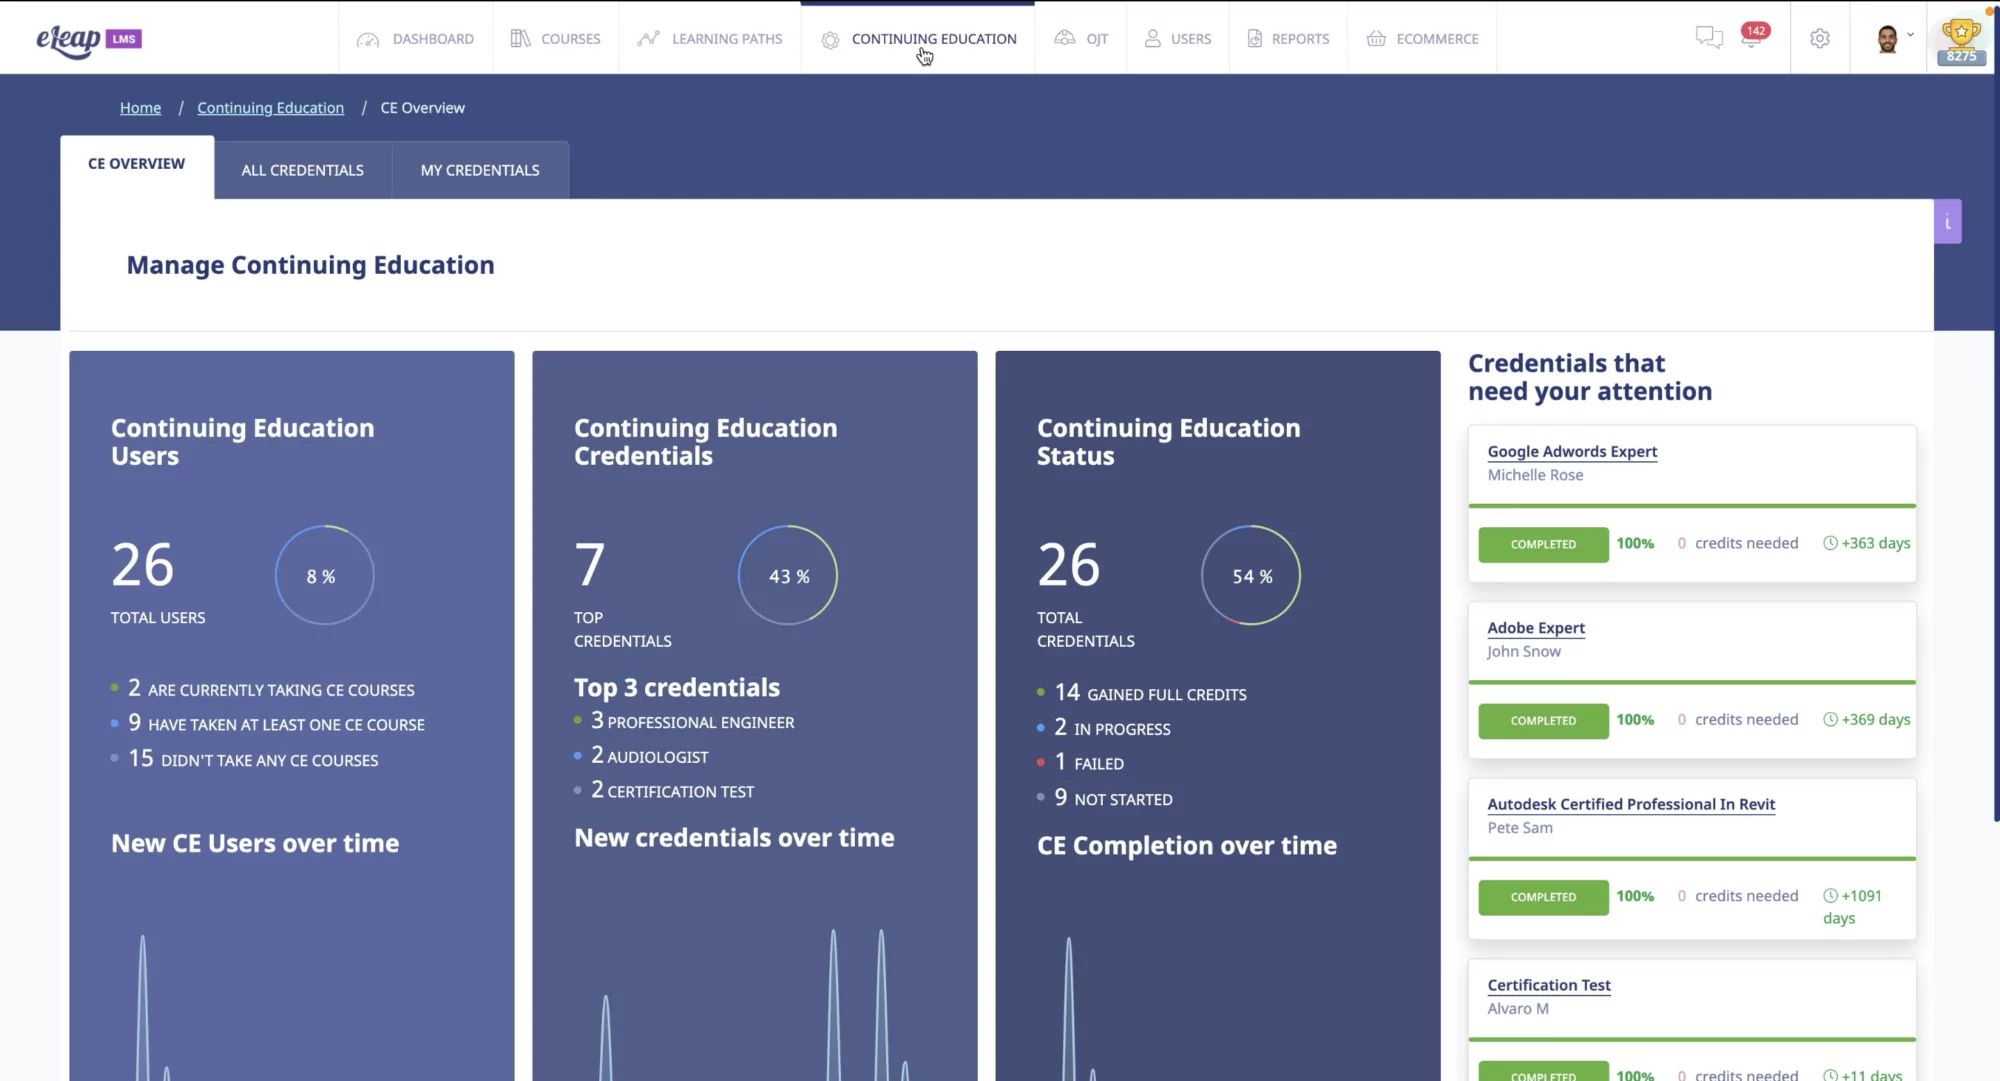
Task: Click clock icon beside +1091 days
Action: tap(1830, 896)
